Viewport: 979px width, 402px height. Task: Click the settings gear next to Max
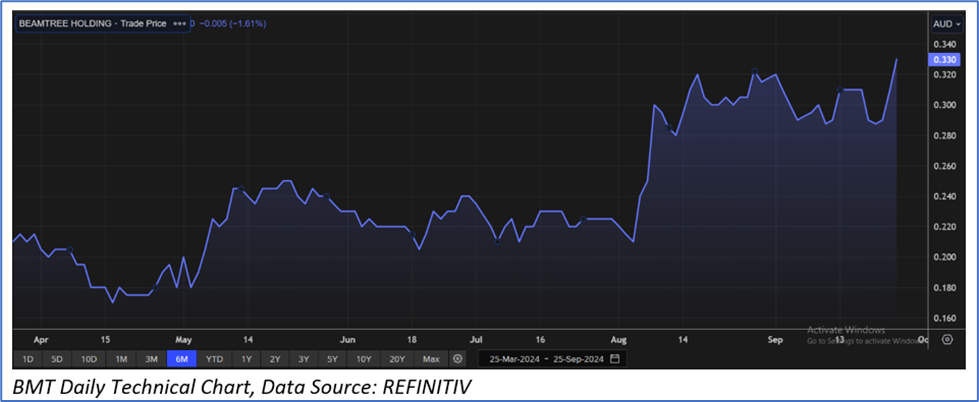pos(458,358)
